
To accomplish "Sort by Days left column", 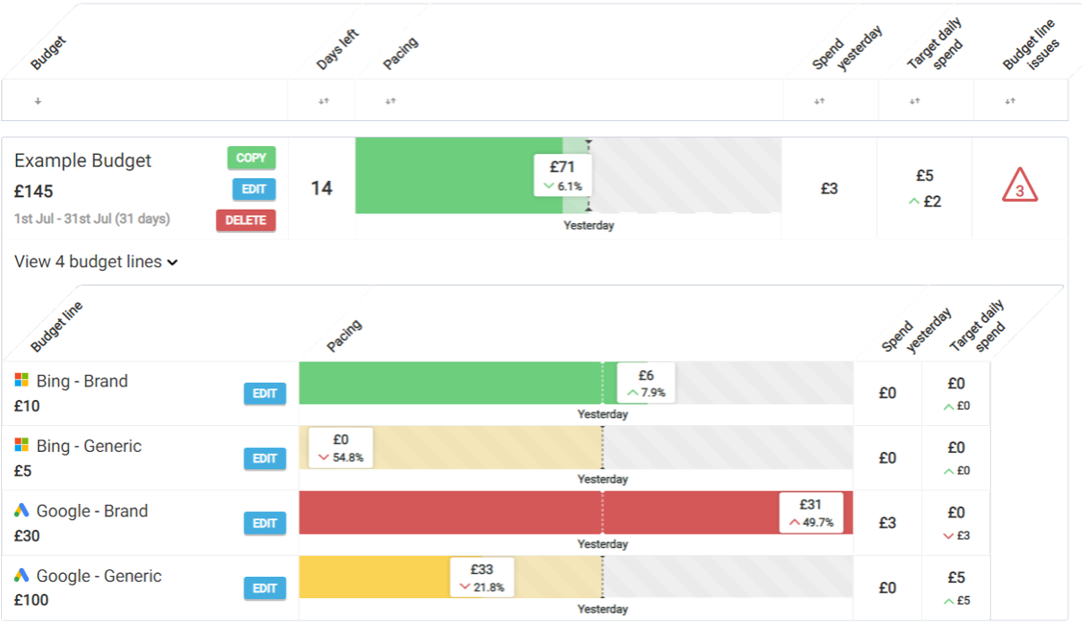I will [323, 101].
